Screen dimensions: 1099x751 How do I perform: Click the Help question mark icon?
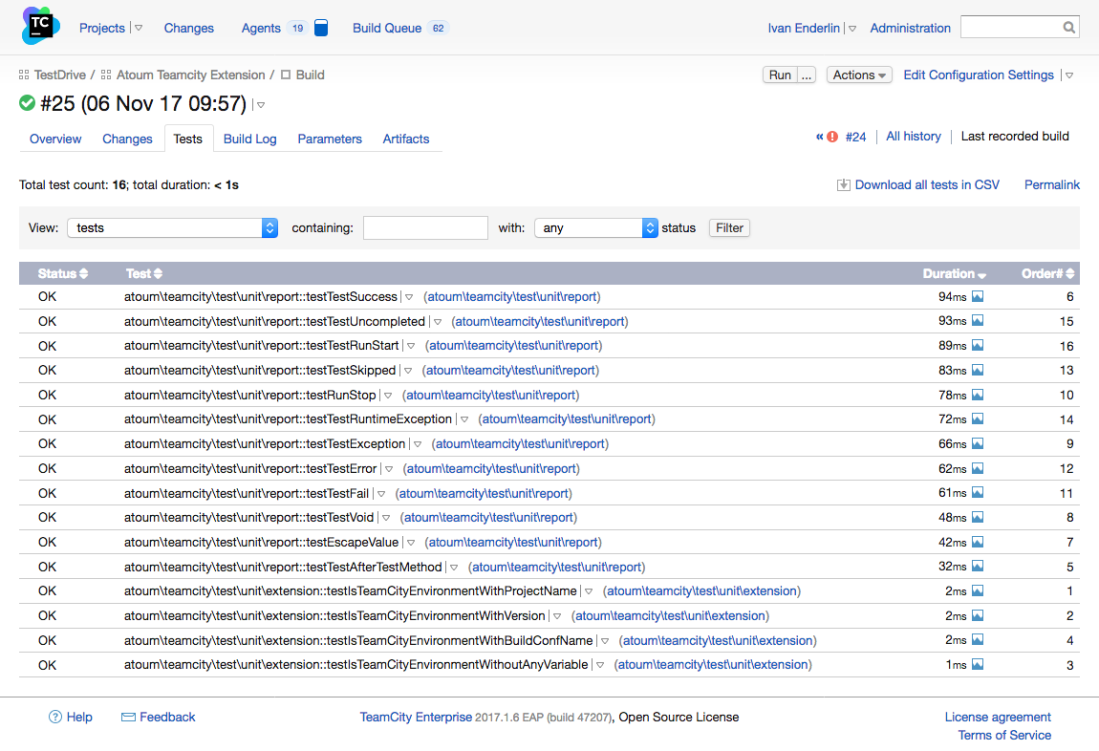click(55, 717)
